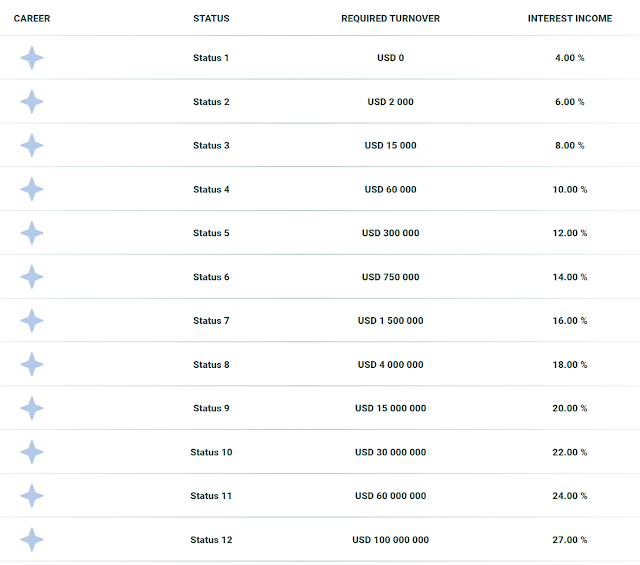Click the USD 60 000 000 turnover value
640x565 pixels.
click(x=391, y=496)
